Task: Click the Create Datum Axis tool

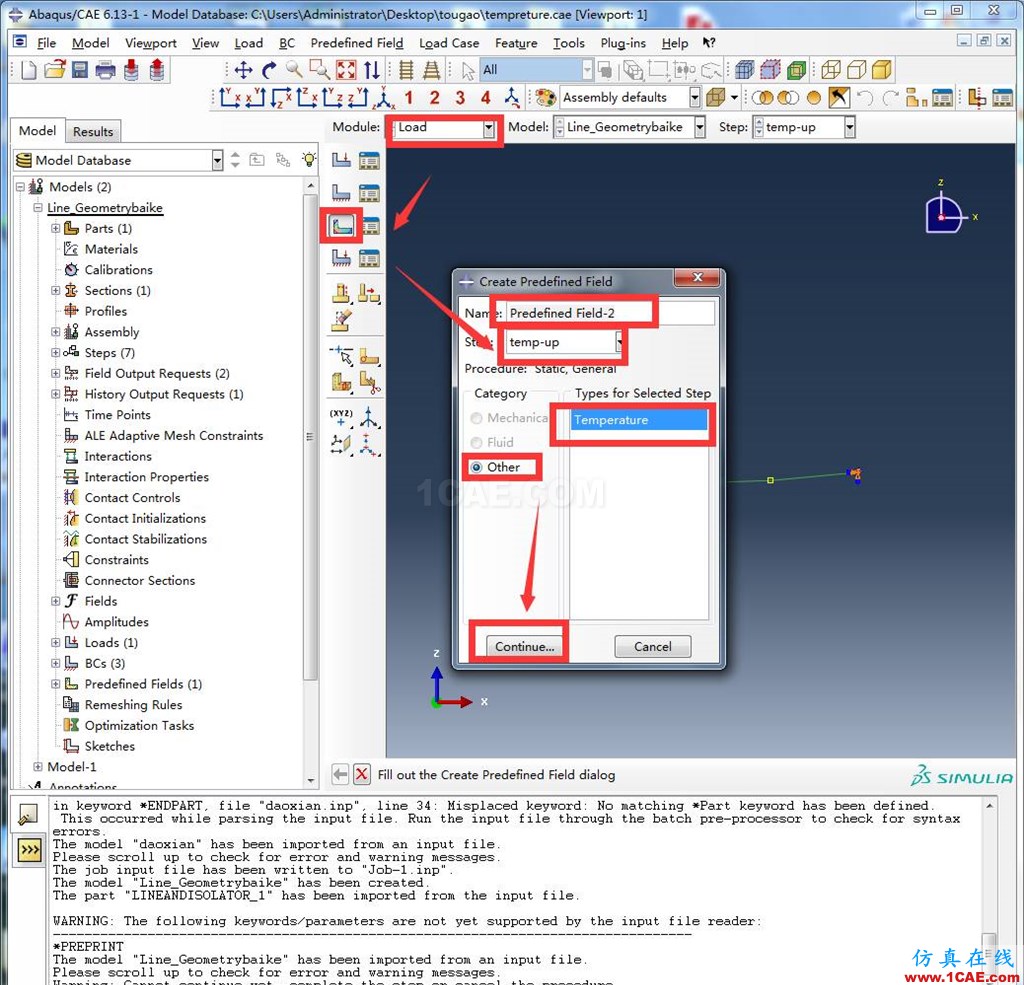Action: point(369,417)
